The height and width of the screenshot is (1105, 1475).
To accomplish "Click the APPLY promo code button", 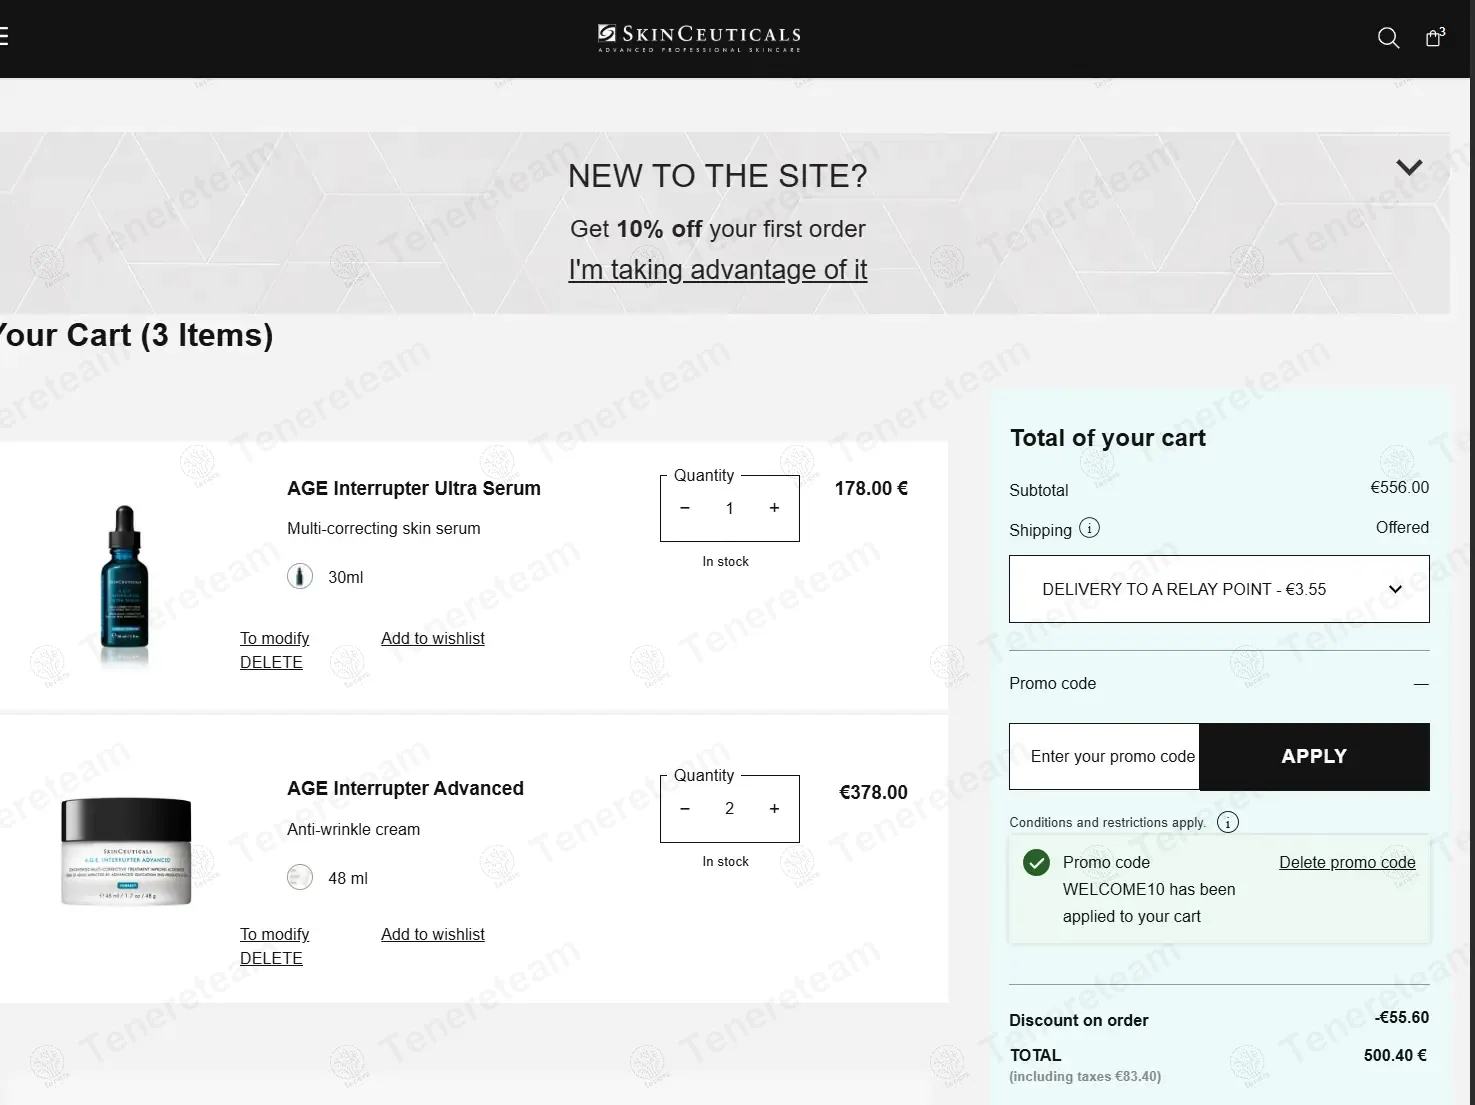I will [1314, 757].
